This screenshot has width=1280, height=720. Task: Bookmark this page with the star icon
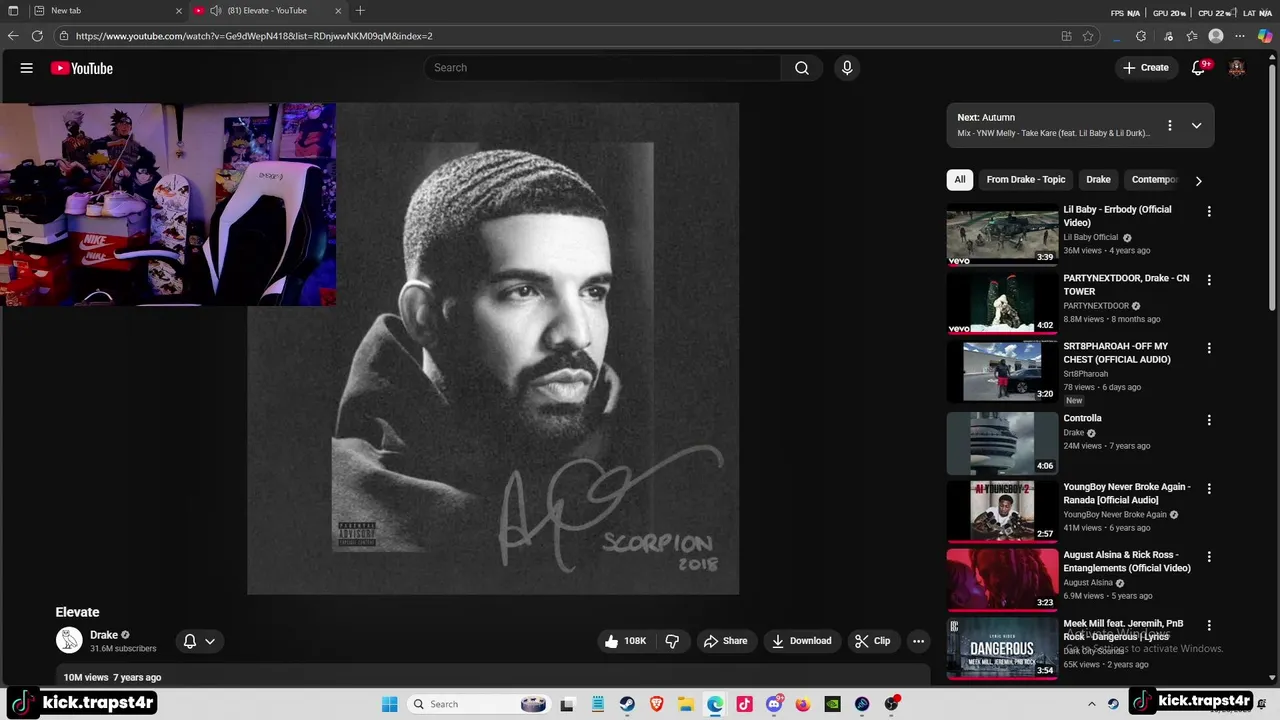(1088, 36)
